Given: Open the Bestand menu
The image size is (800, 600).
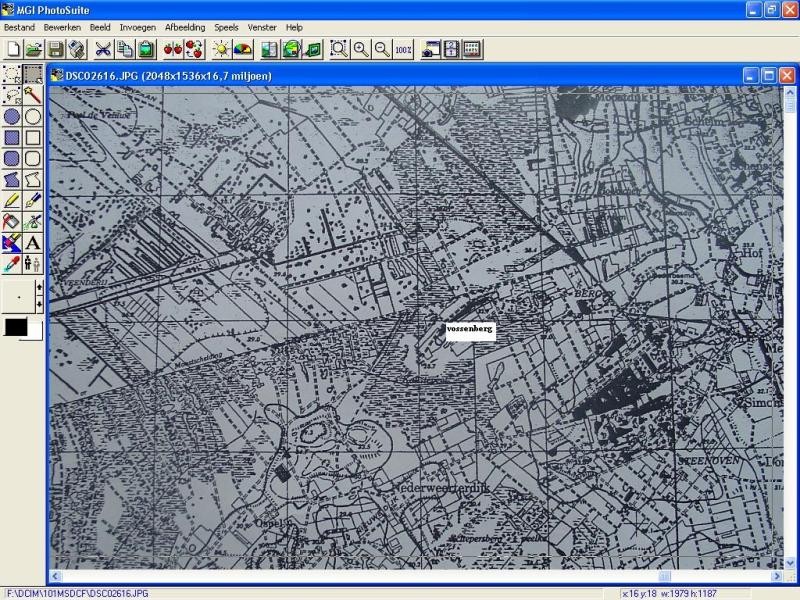Looking at the screenshot, I should point(19,27).
